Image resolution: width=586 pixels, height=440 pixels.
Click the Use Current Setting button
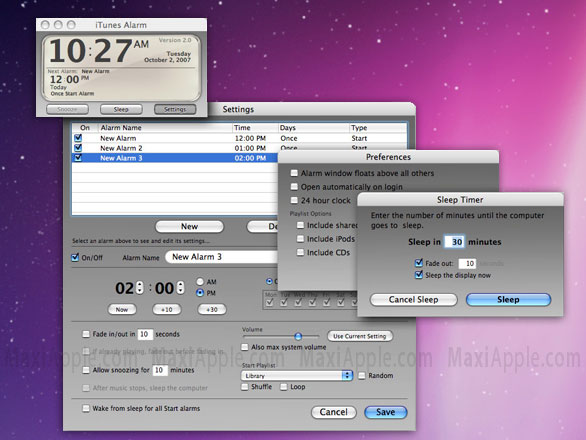pyautogui.click(x=360, y=336)
